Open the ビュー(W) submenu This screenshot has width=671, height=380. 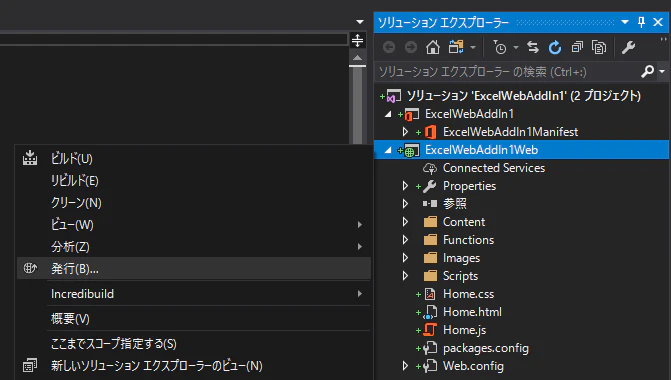194,225
